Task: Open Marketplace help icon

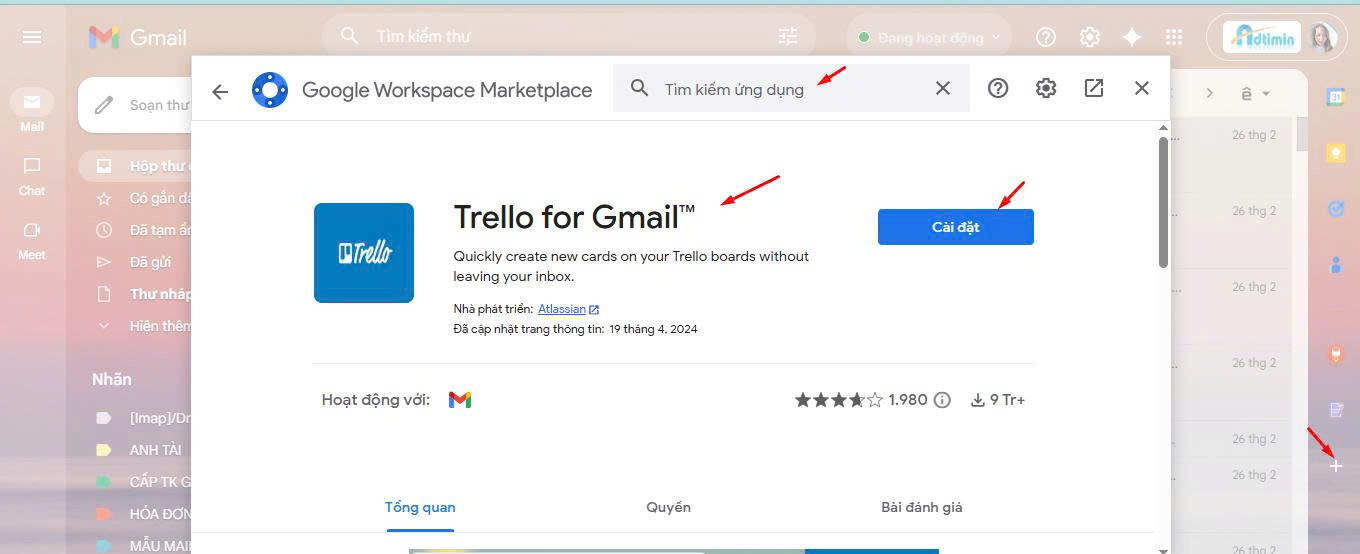Action: click(x=998, y=88)
